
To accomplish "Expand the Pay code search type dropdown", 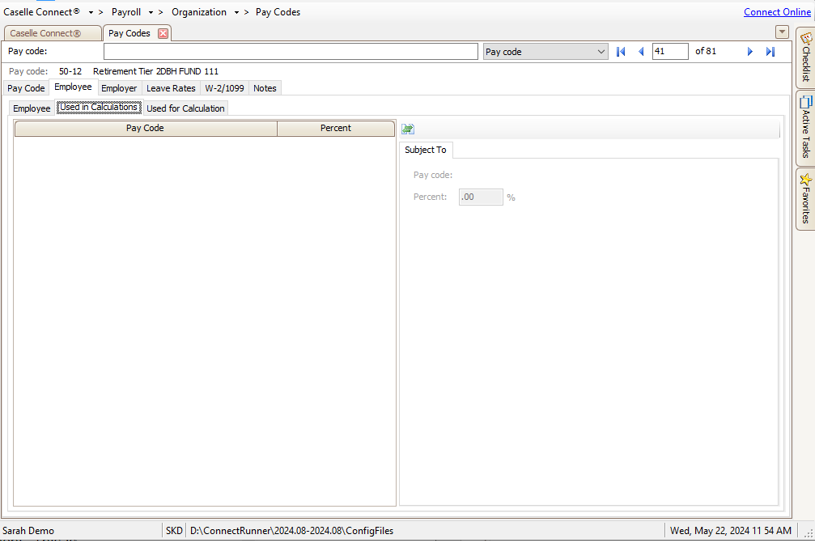I will pyautogui.click(x=600, y=52).
